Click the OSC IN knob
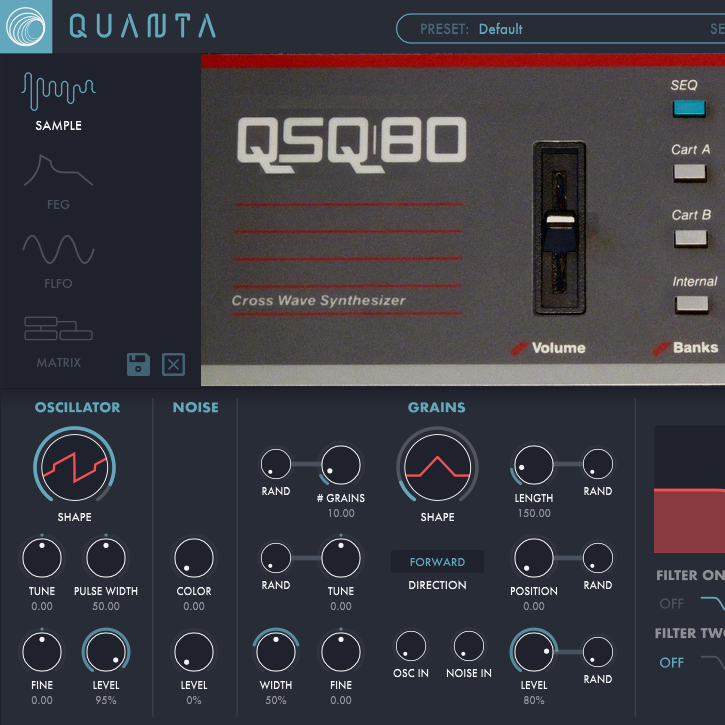 [411, 646]
